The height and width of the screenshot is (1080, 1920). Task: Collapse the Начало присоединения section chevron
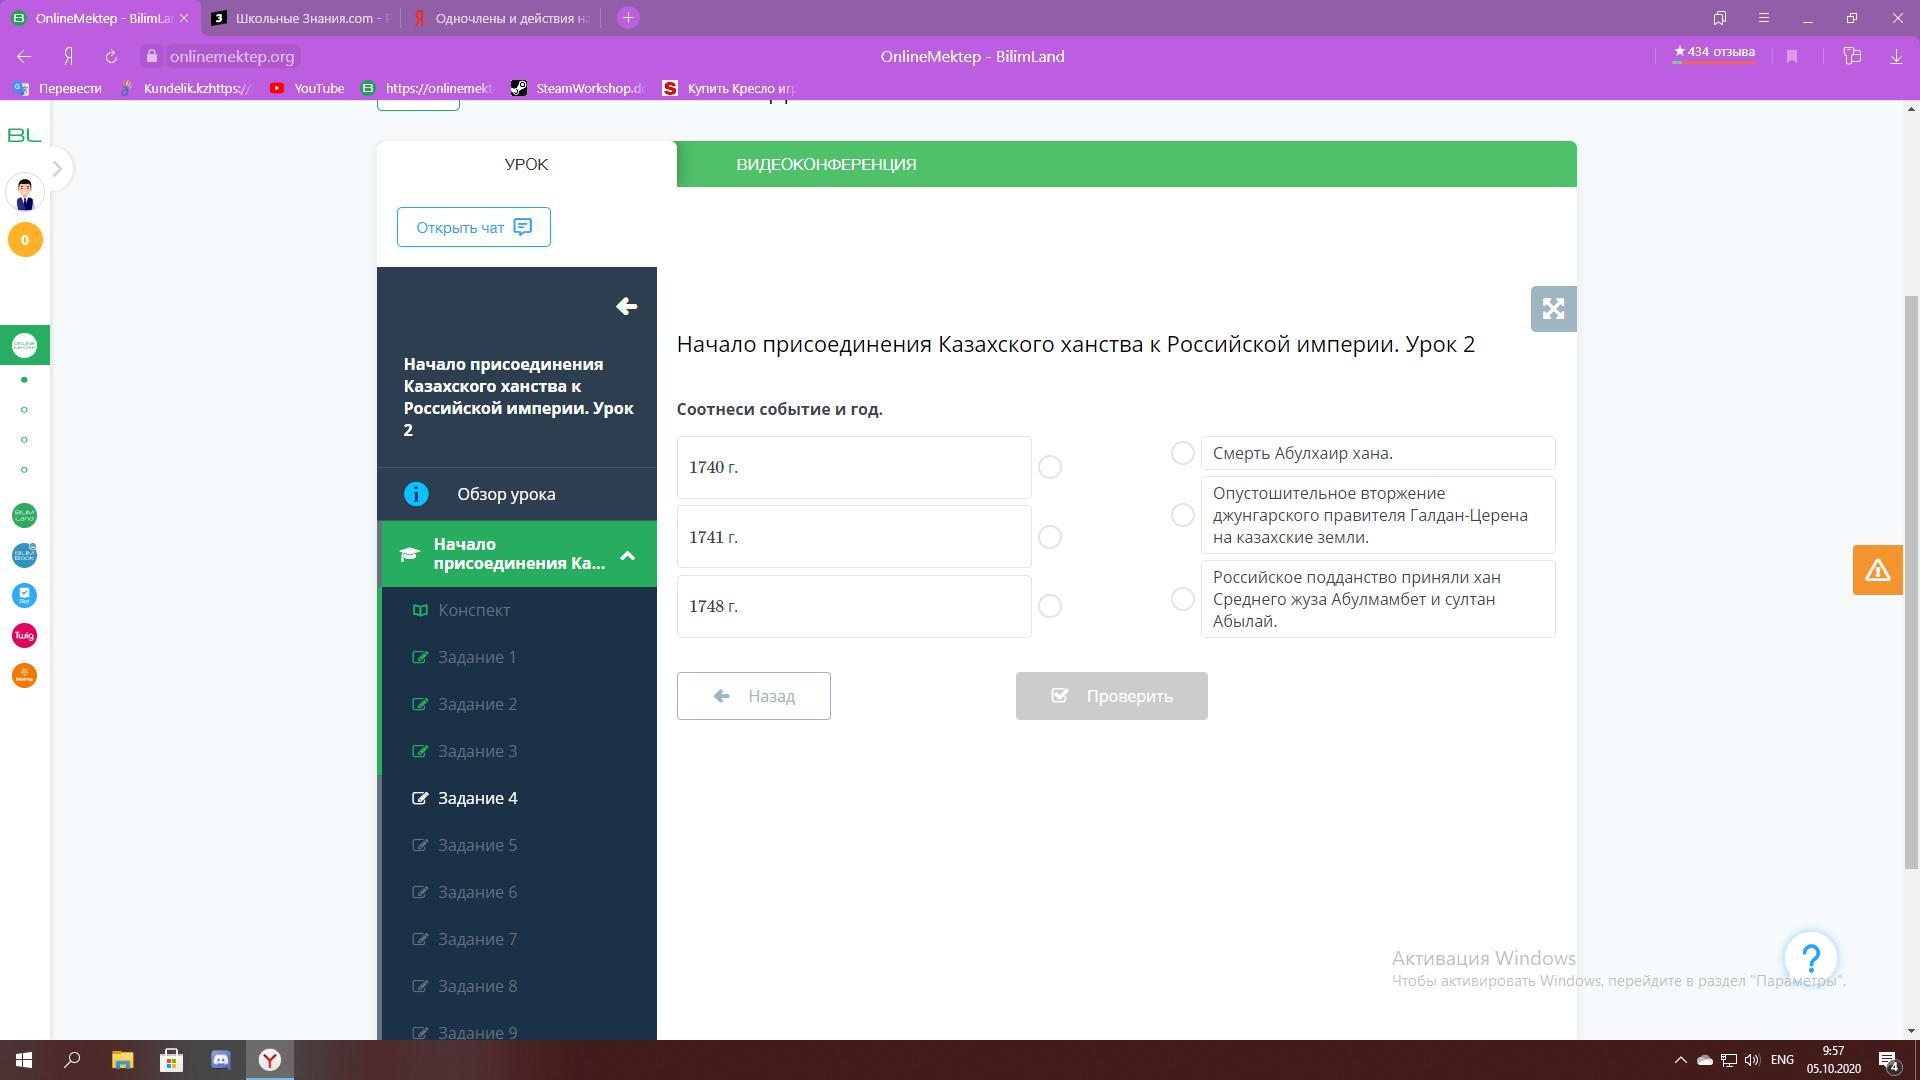627,555
